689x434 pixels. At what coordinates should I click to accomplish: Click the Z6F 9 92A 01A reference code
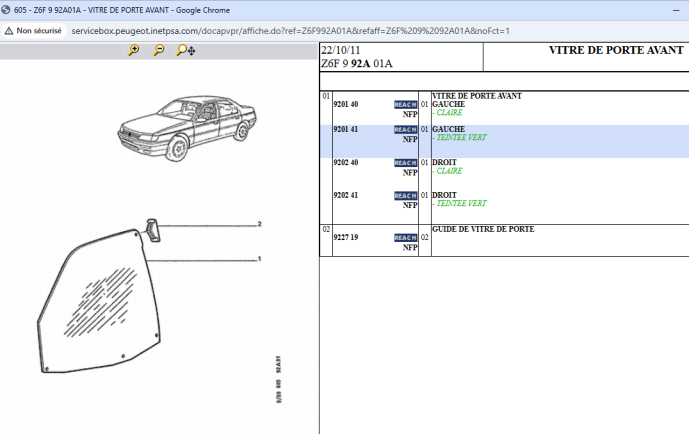coord(357,64)
